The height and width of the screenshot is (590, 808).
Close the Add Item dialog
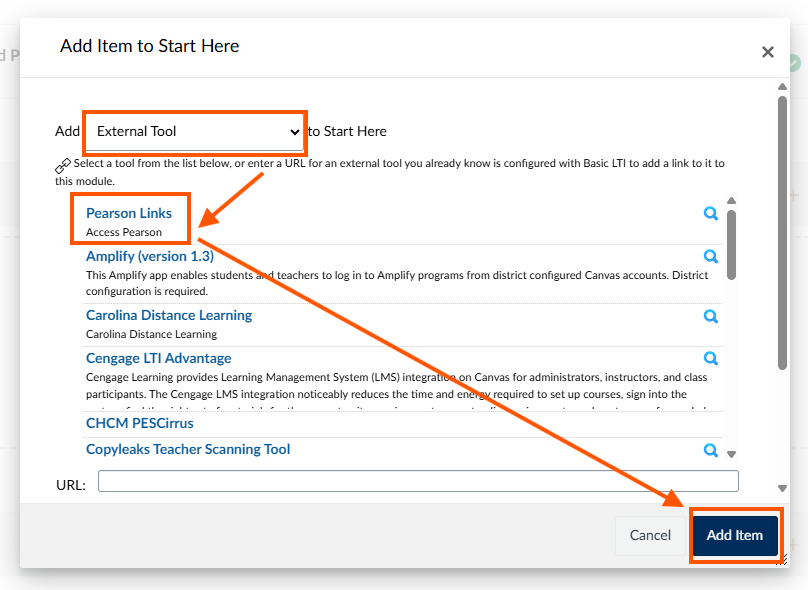click(768, 52)
